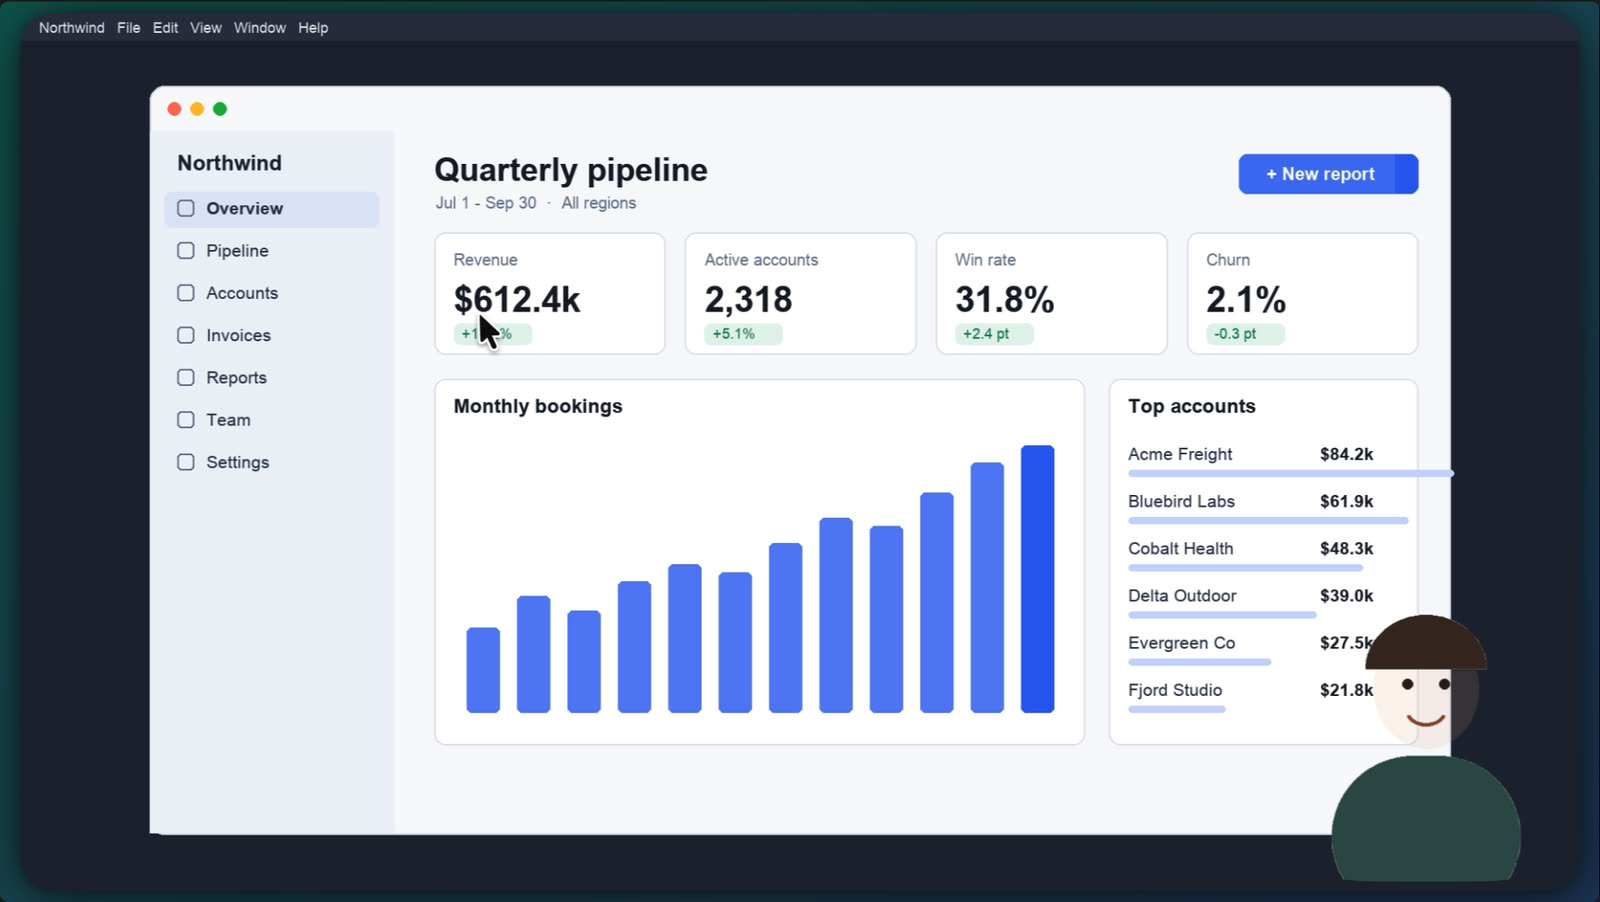The height and width of the screenshot is (902, 1600).
Task: Open the View menu
Action: point(206,28)
